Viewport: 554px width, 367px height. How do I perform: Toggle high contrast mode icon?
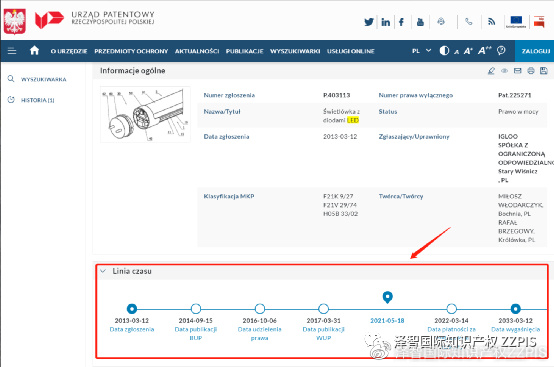pyautogui.click(x=444, y=51)
